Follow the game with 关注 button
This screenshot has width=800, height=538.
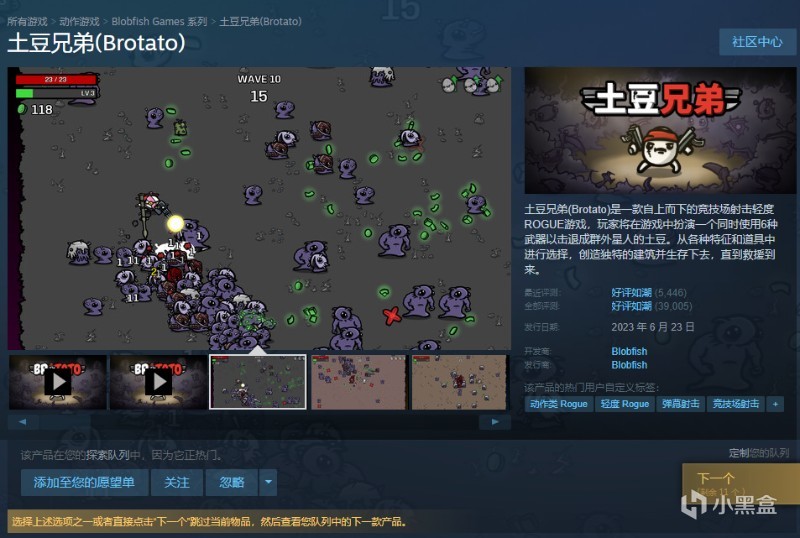177,482
